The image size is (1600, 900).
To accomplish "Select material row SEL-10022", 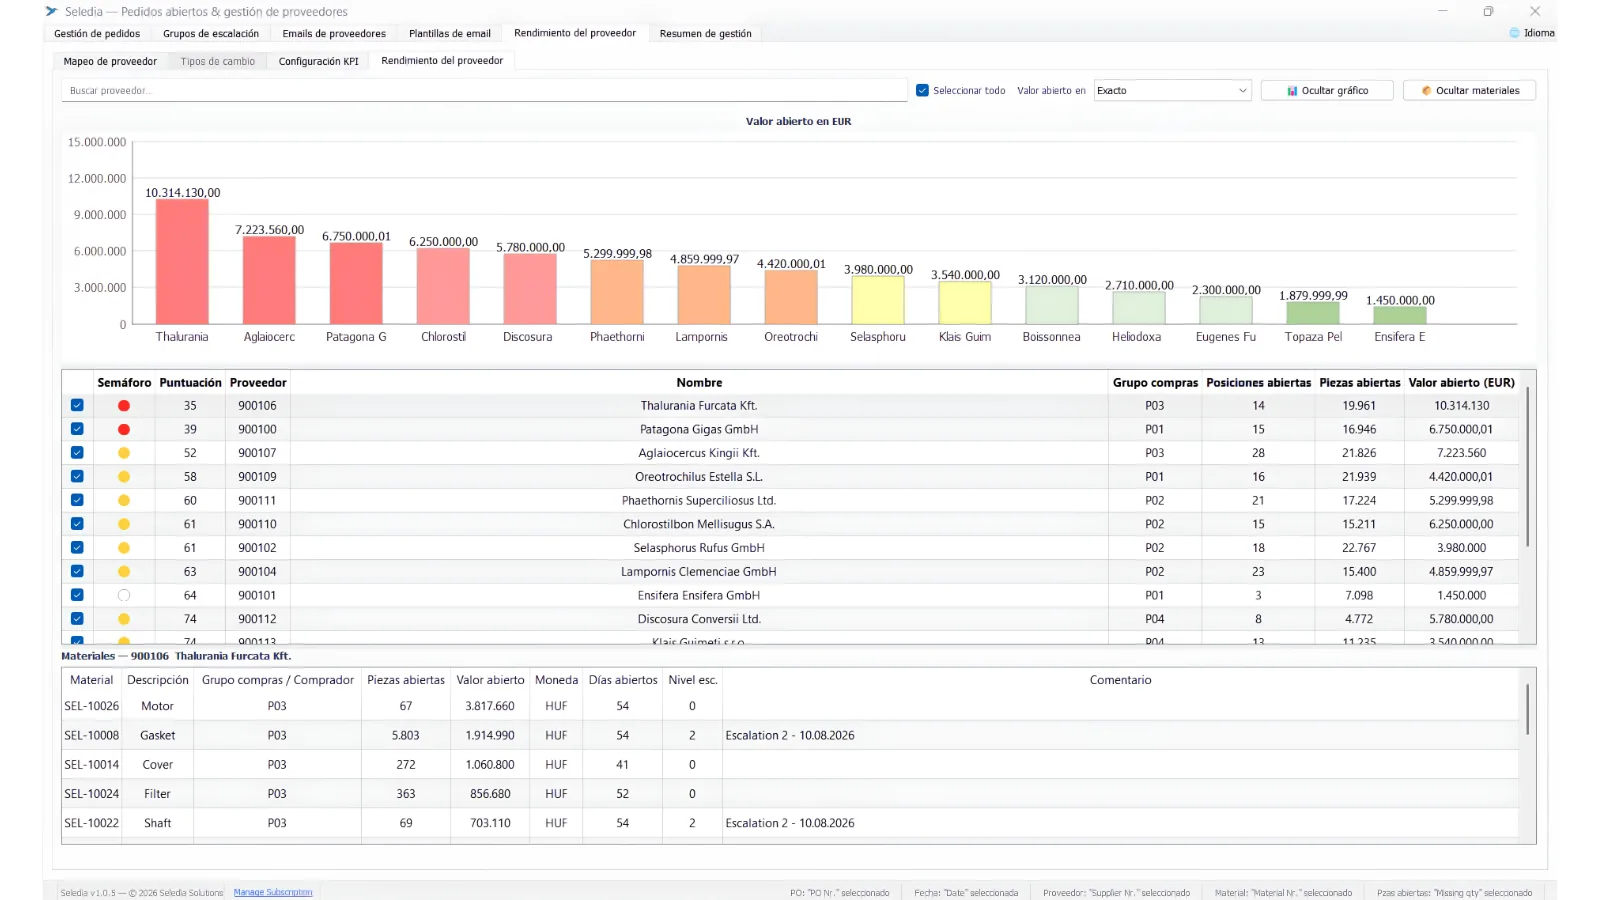I will click(790, 823).
